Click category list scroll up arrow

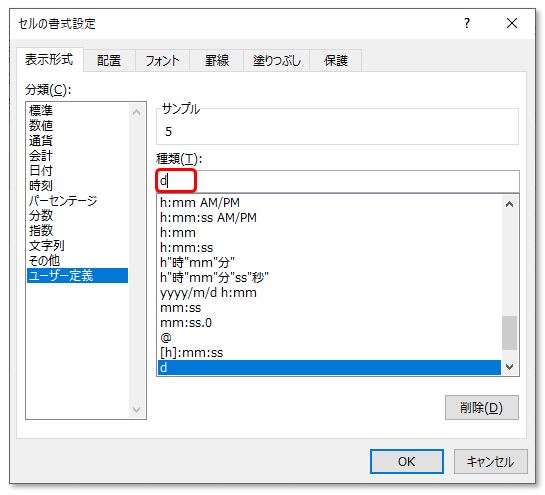(137, 112)
